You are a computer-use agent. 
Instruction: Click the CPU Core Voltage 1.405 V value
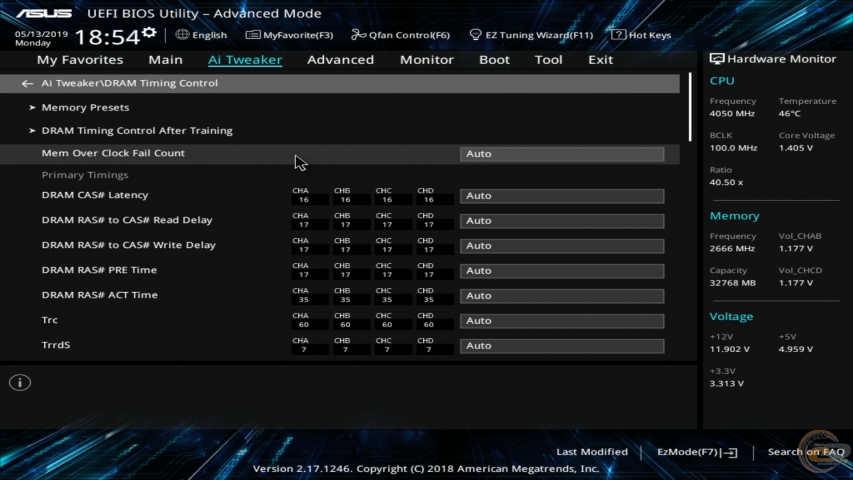pyautogui.click(x=795, y=148)
